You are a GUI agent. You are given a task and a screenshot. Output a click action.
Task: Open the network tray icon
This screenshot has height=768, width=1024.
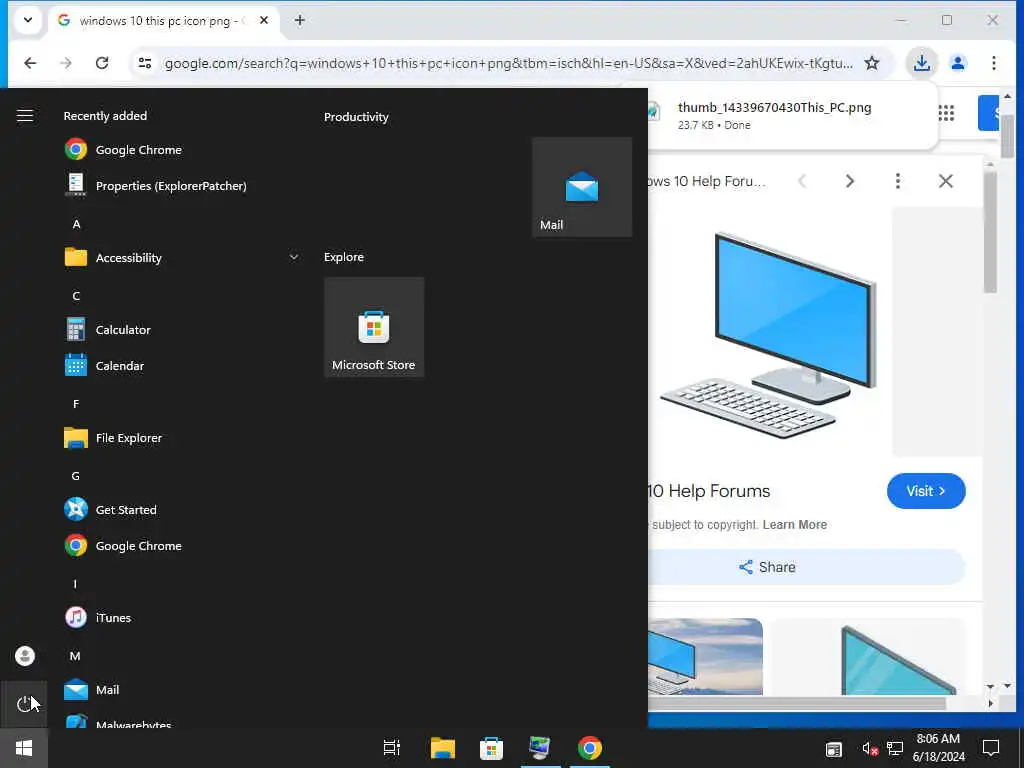click(x=895, y=748)
